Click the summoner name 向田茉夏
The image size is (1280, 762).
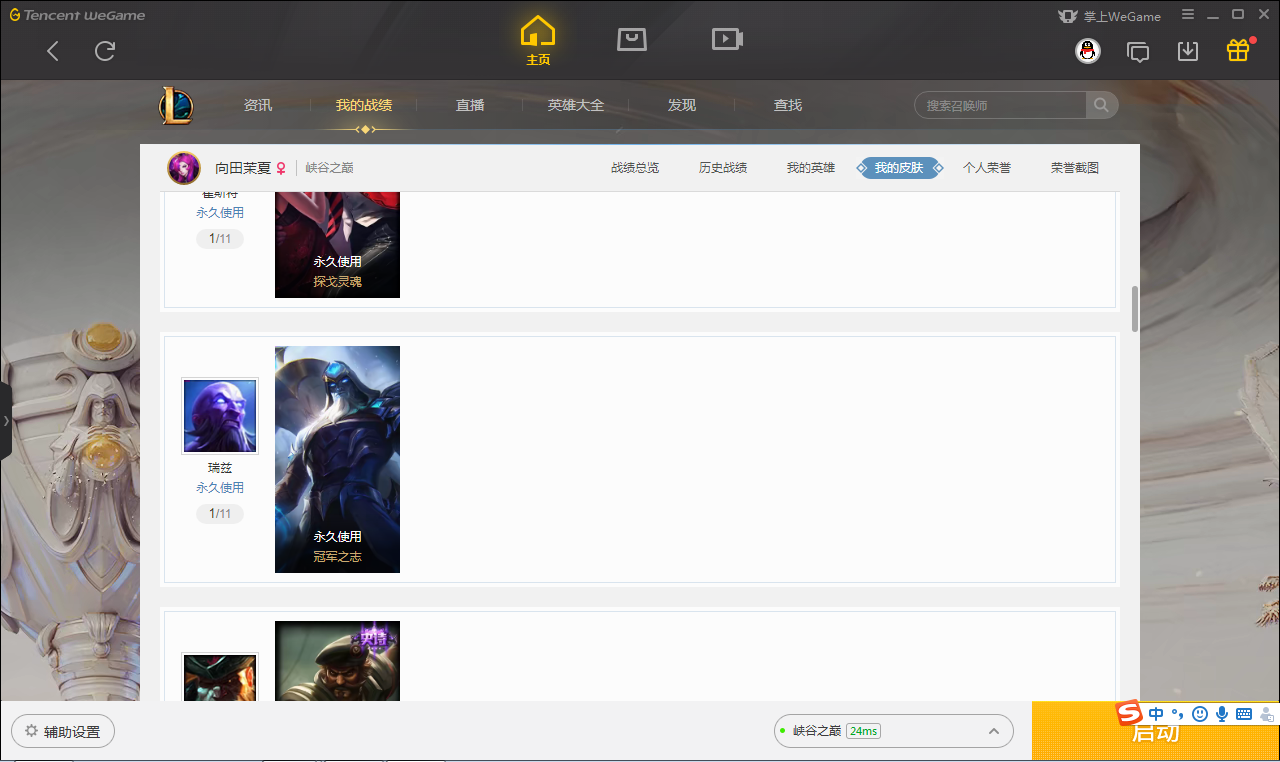pos(243,168)
